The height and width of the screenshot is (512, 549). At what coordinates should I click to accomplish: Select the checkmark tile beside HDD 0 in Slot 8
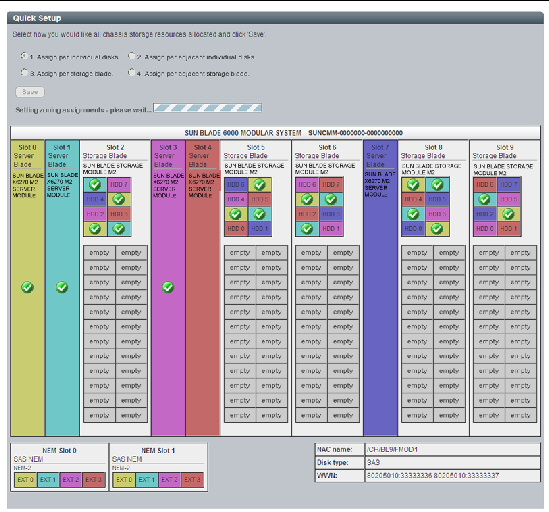click(x=437, y=229)
